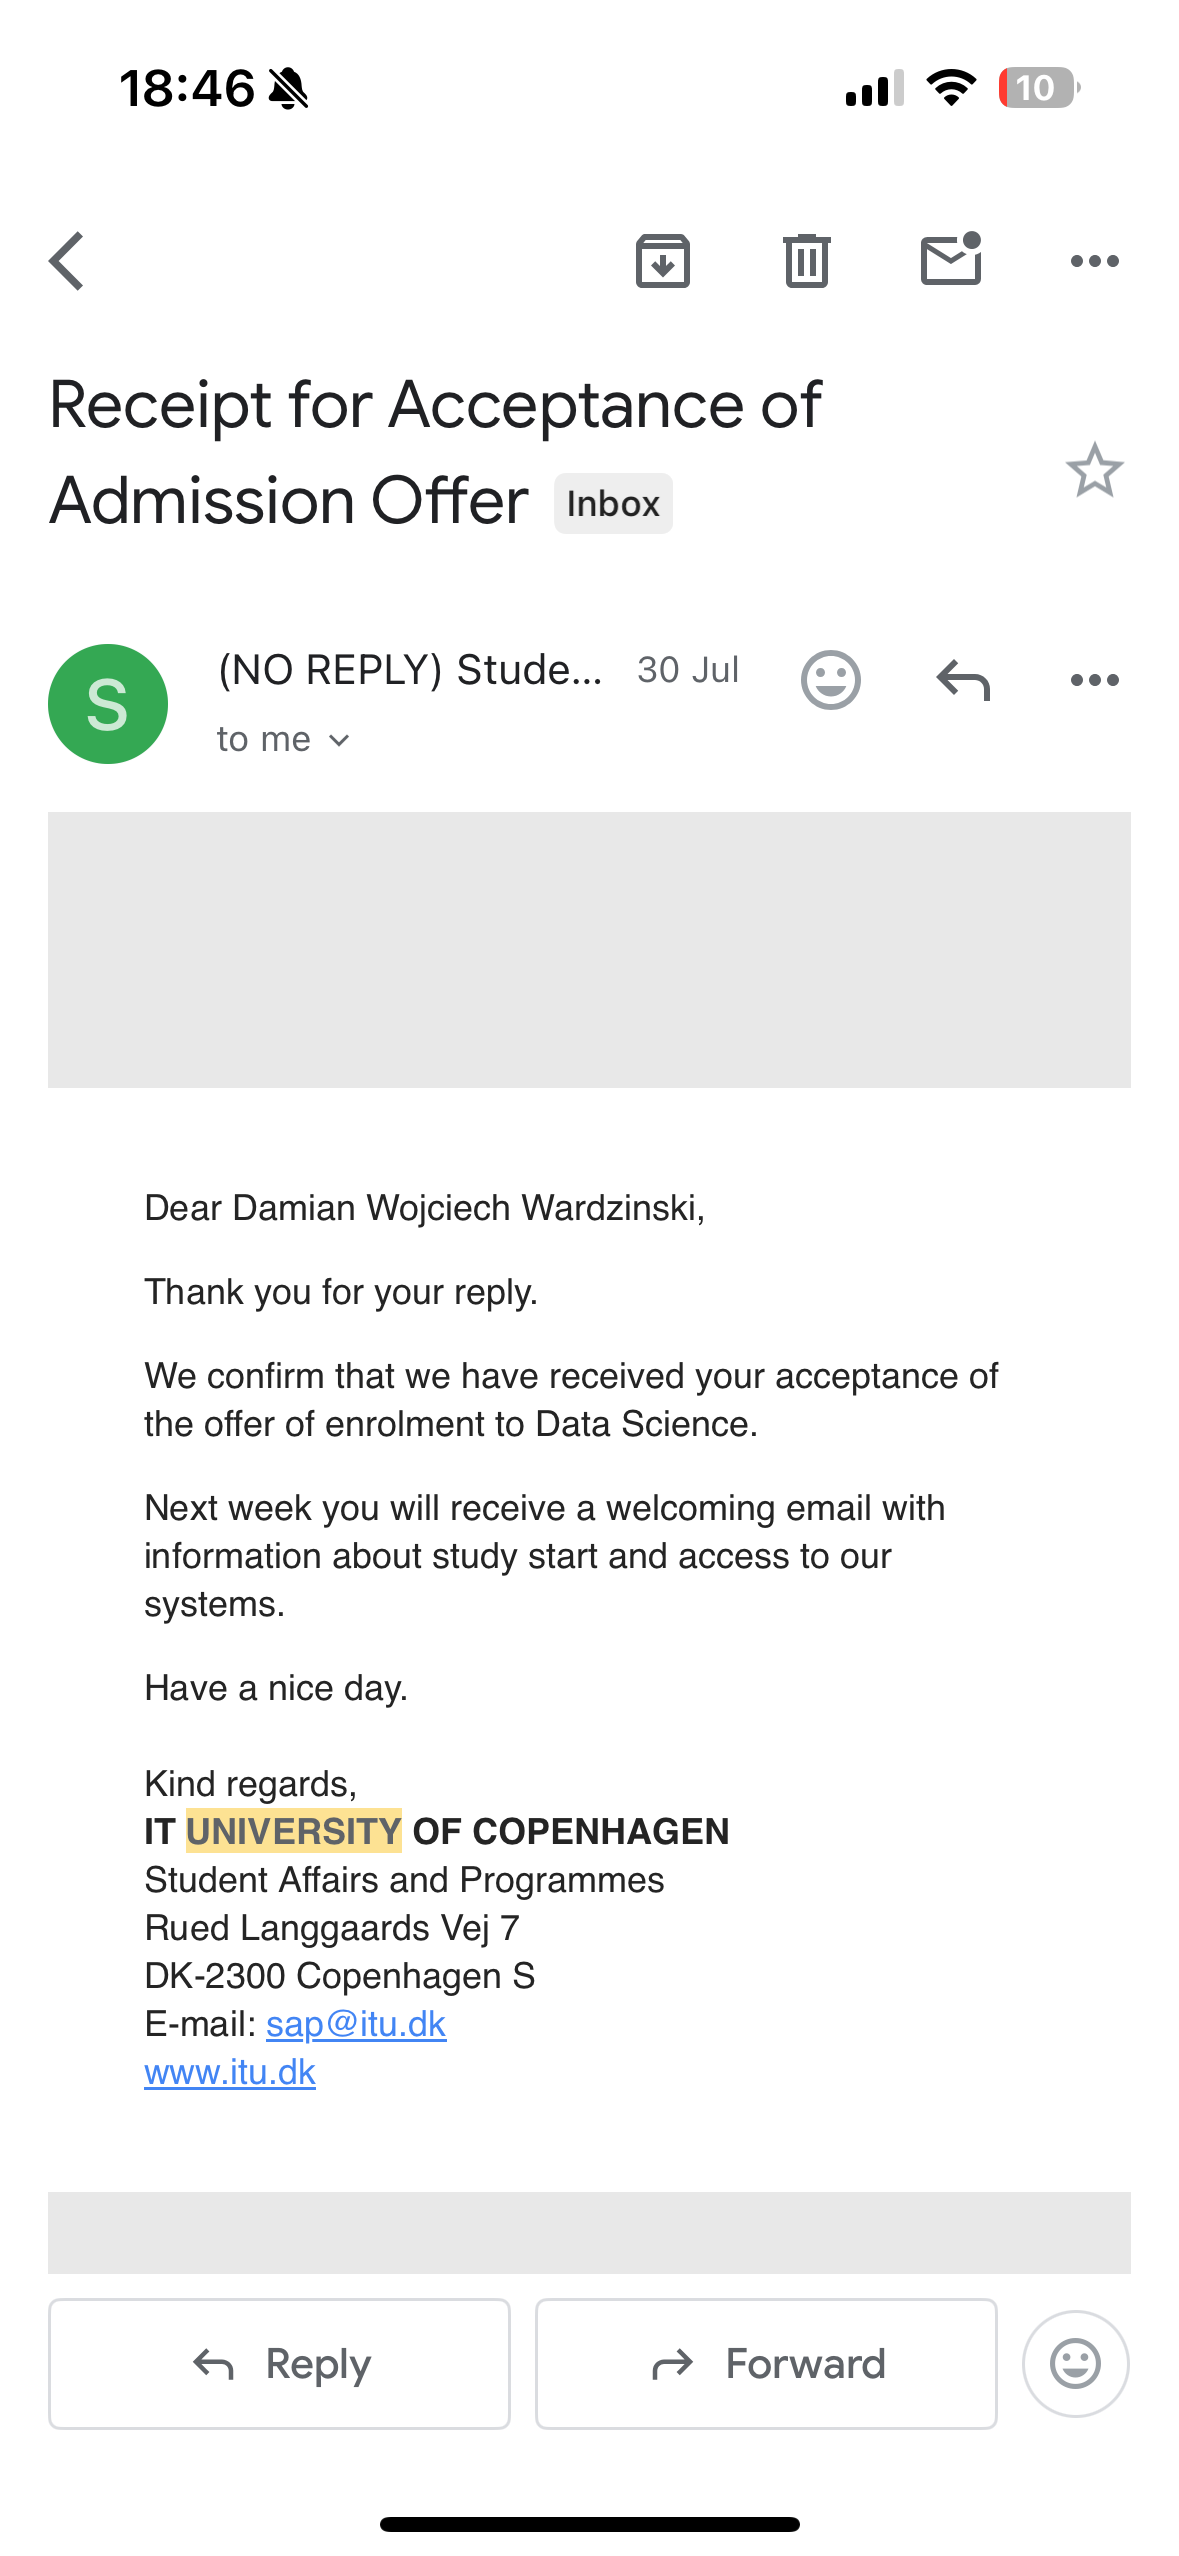The height and width of the screenshot is (2556, 1179).
Task: Reply using the arrow beside sender
Action: [962, 681]
